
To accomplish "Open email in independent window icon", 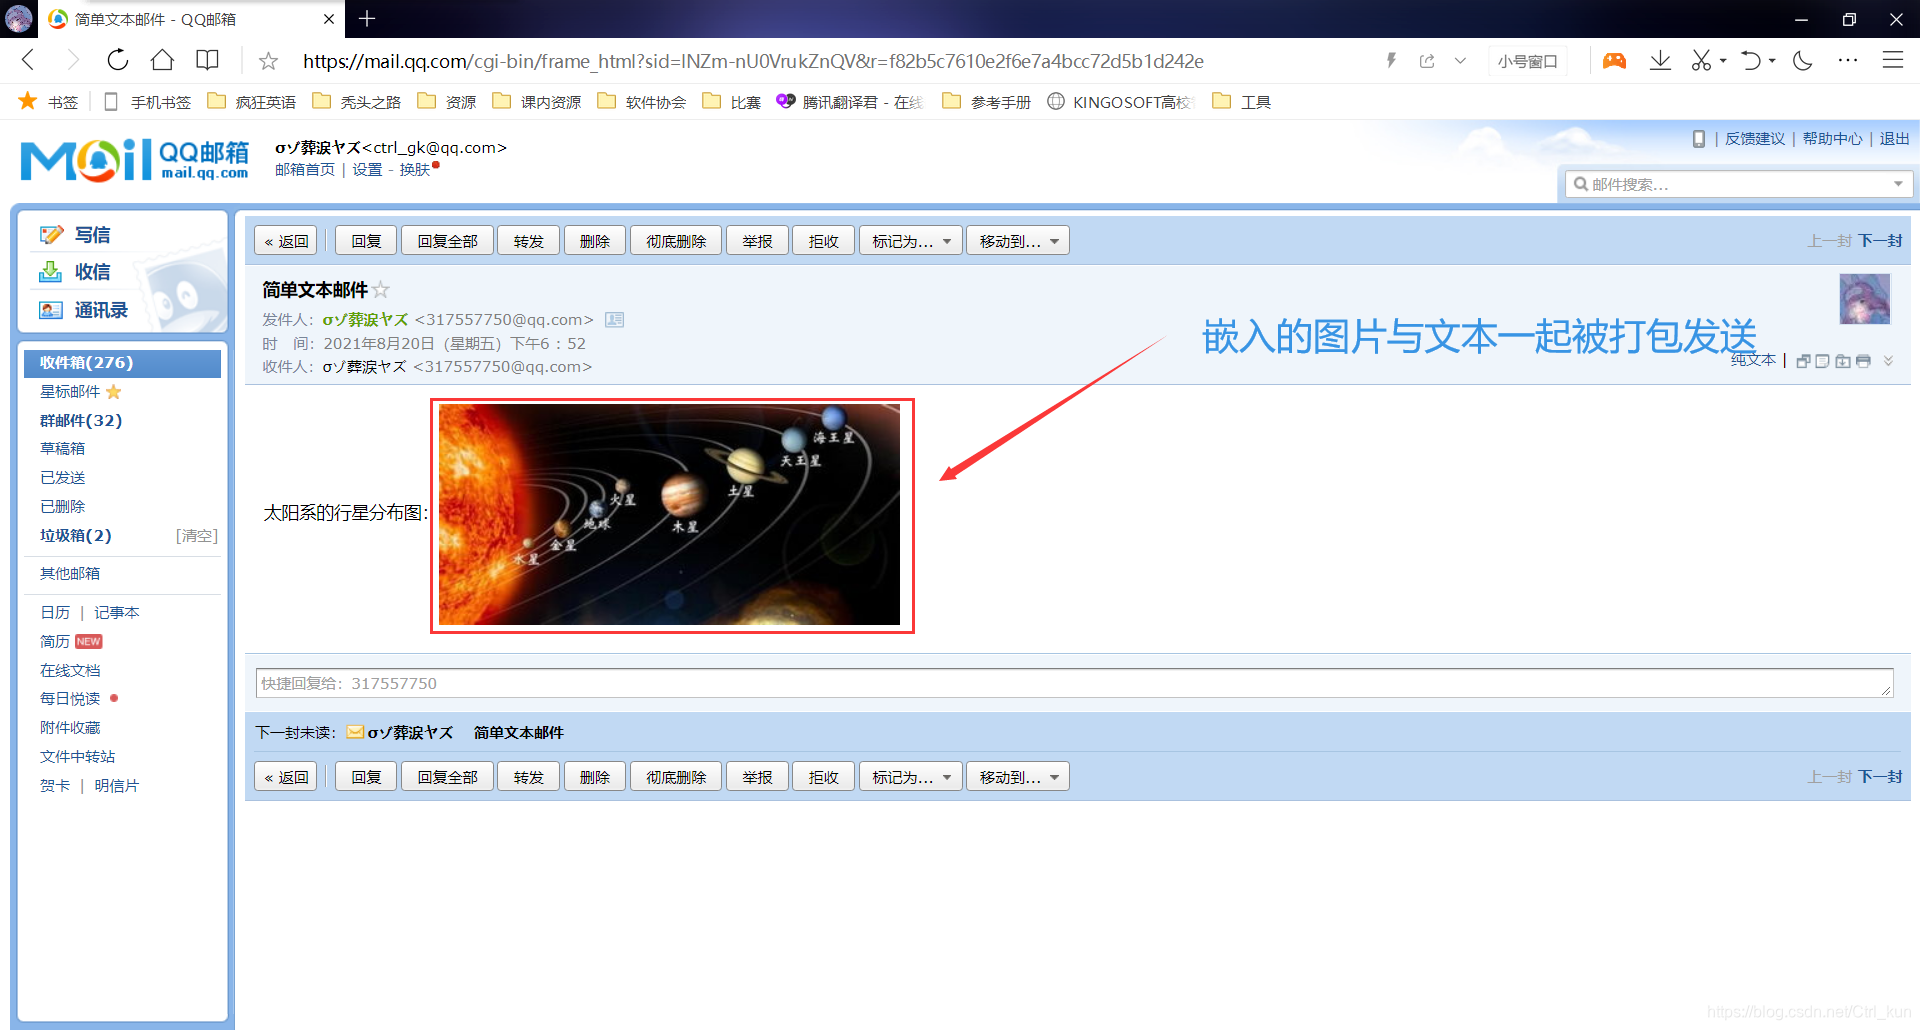I will tap(1804, 361).
